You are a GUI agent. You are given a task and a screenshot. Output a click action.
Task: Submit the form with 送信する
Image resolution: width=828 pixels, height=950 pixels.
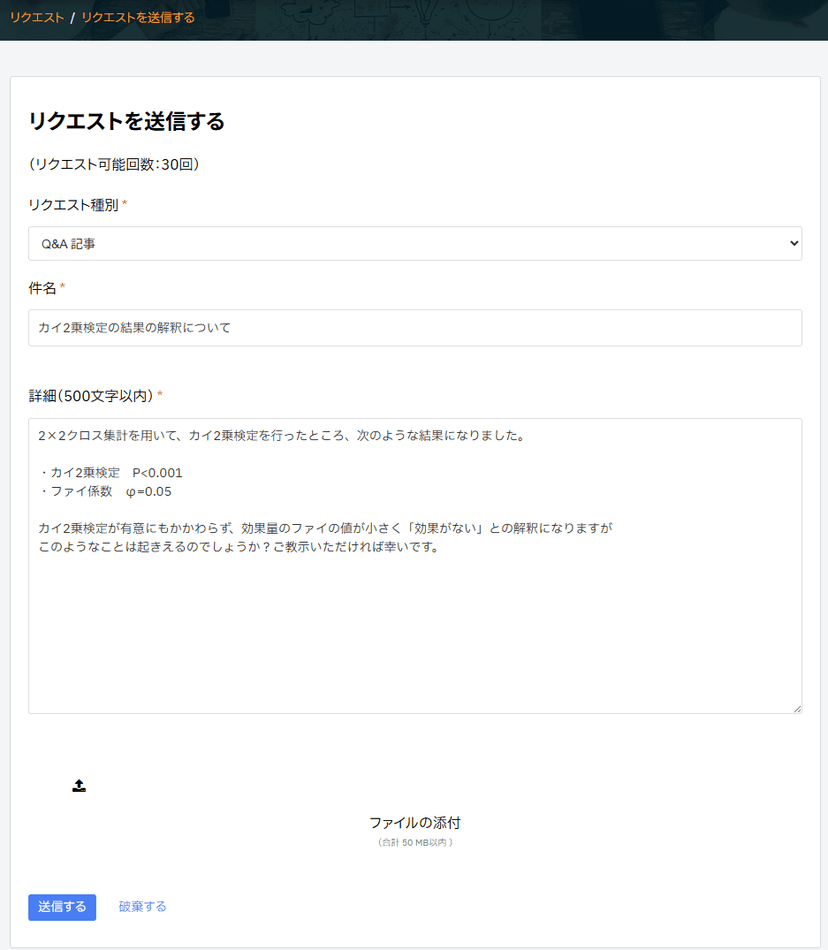pos(61,907)
